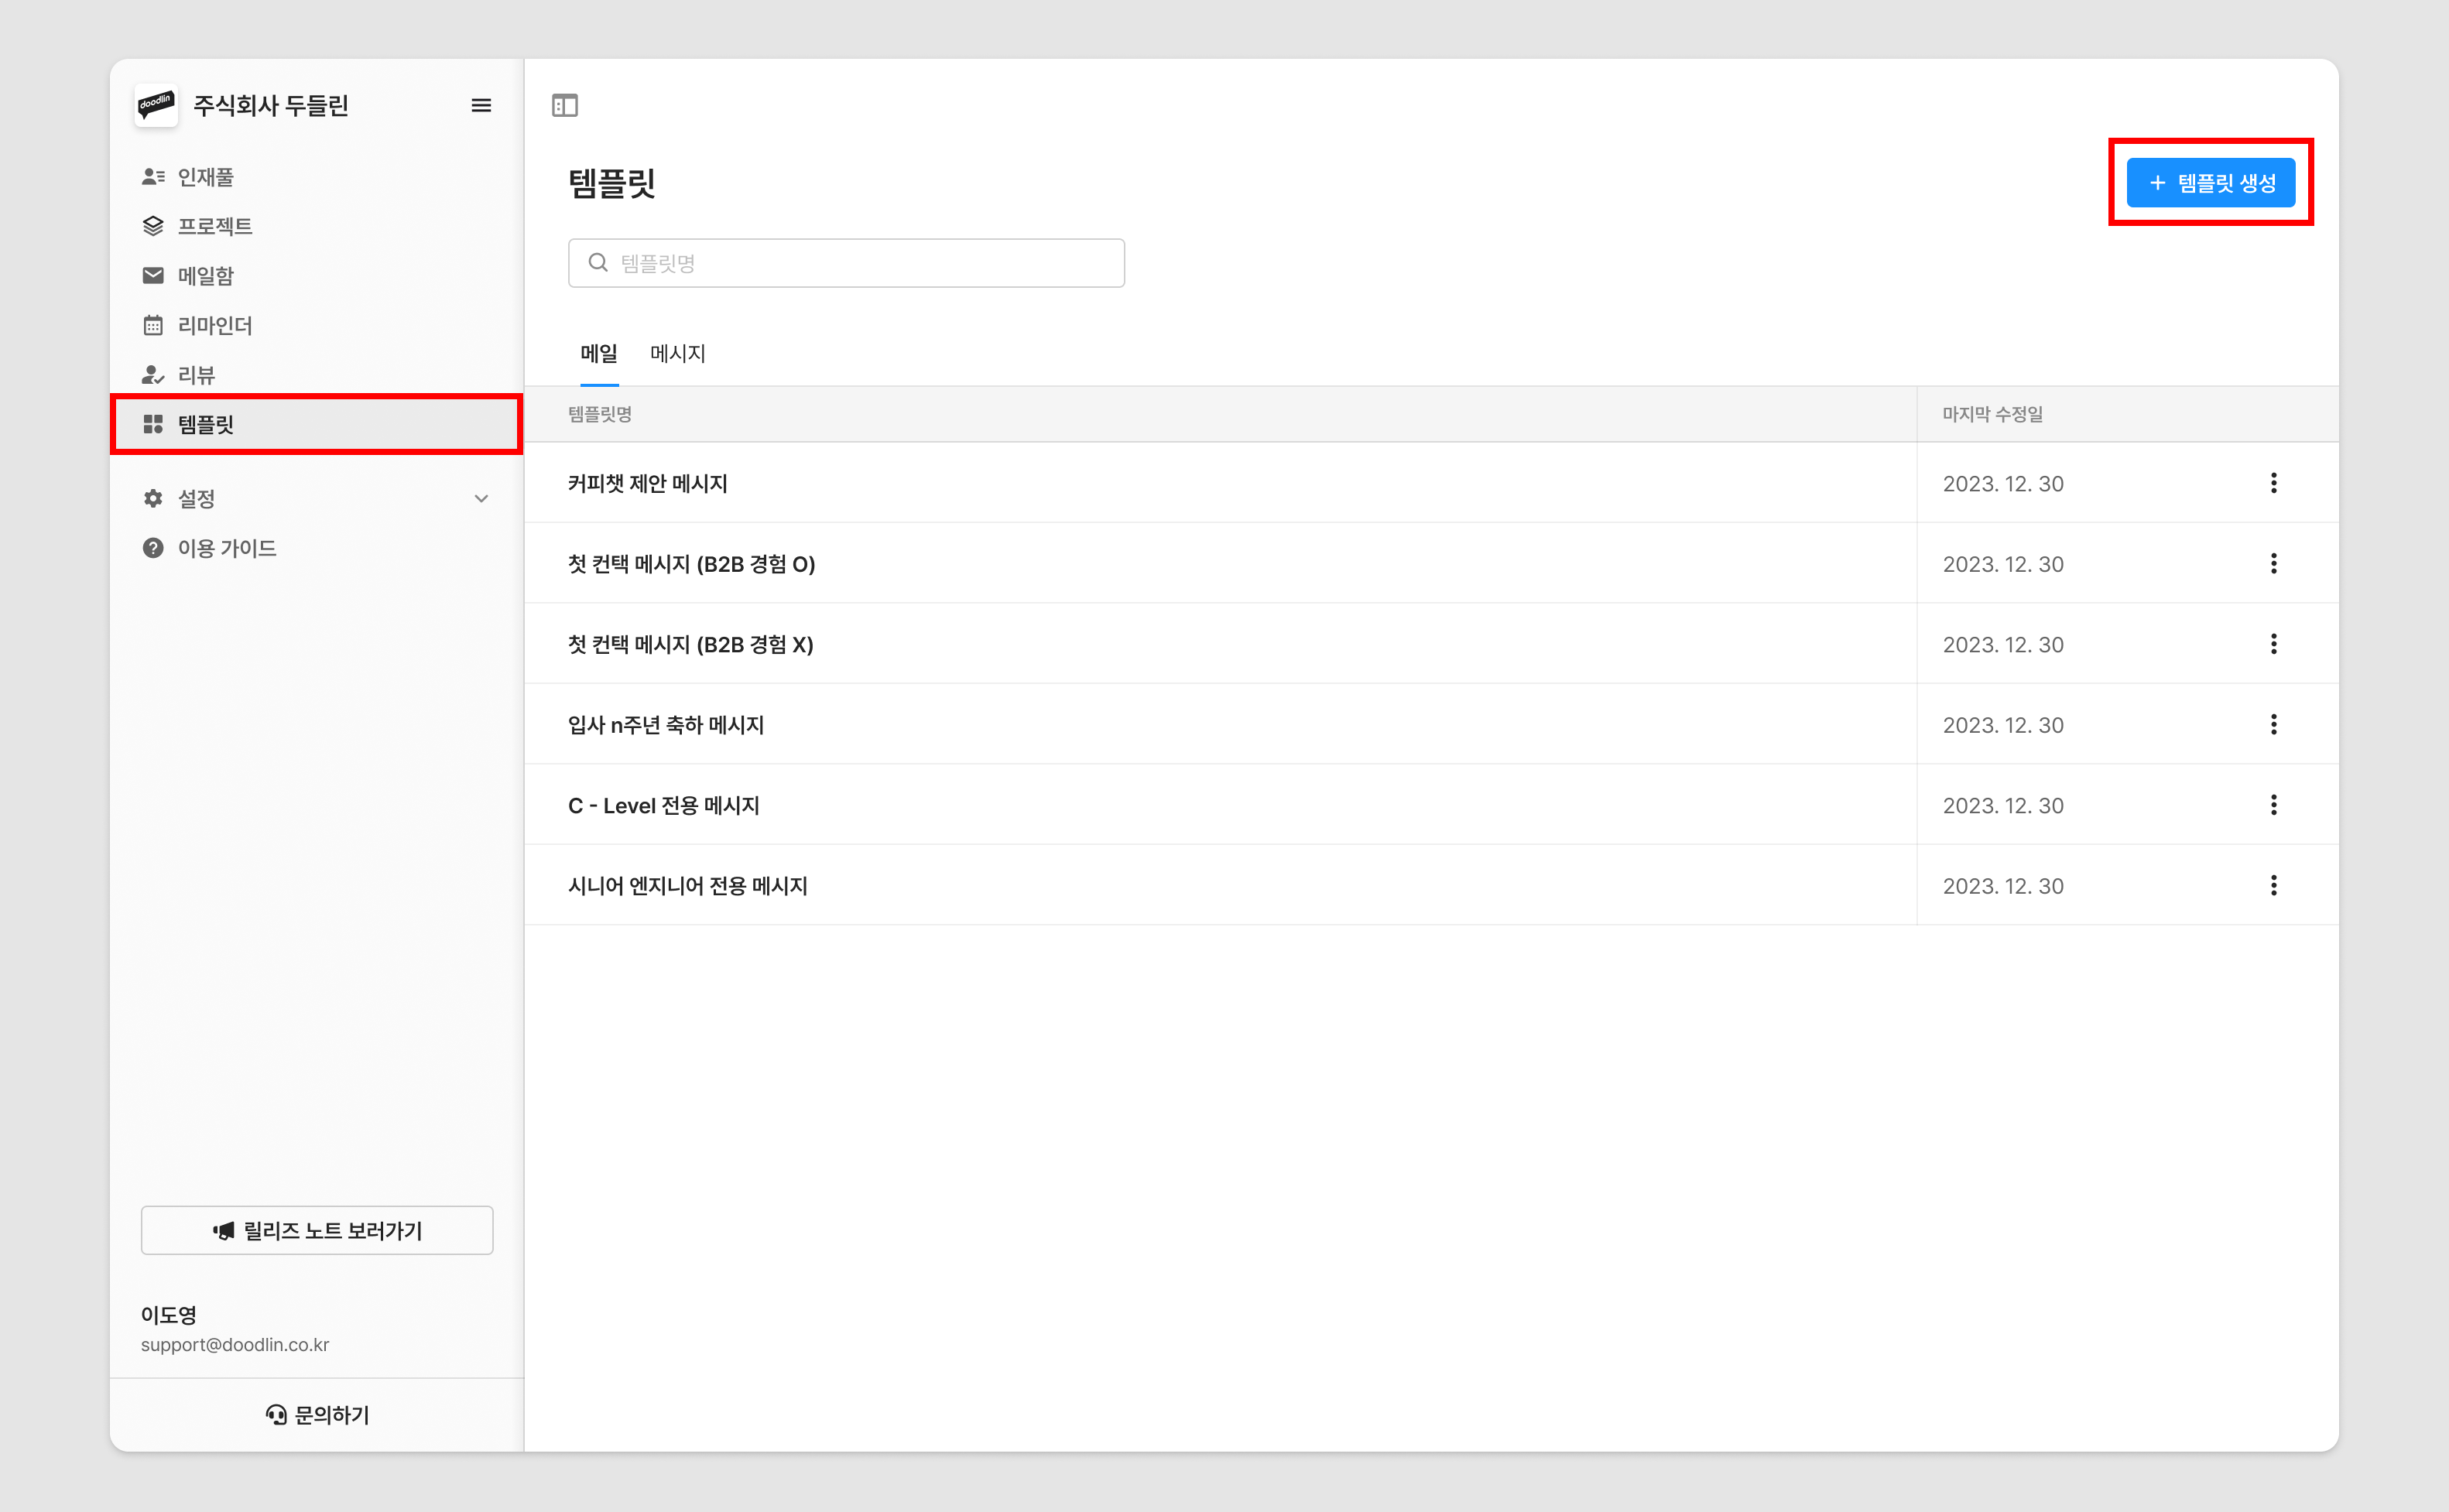This screenshot has height=1512, width=2449.
Task: Toggle the sidebar panel layout icon
Action: [x=565, y=105]
